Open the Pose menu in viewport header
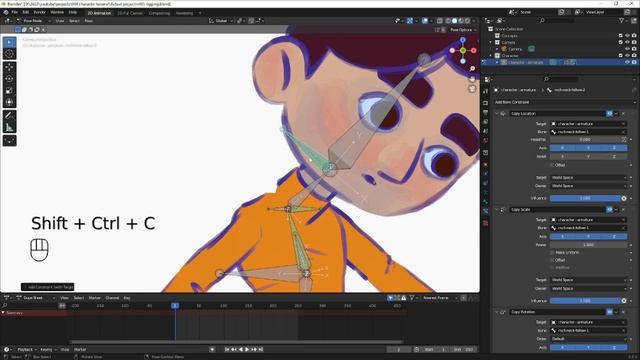Image resolution: width=640 pixels, height=360 pixels. click(x=89, y=21)
